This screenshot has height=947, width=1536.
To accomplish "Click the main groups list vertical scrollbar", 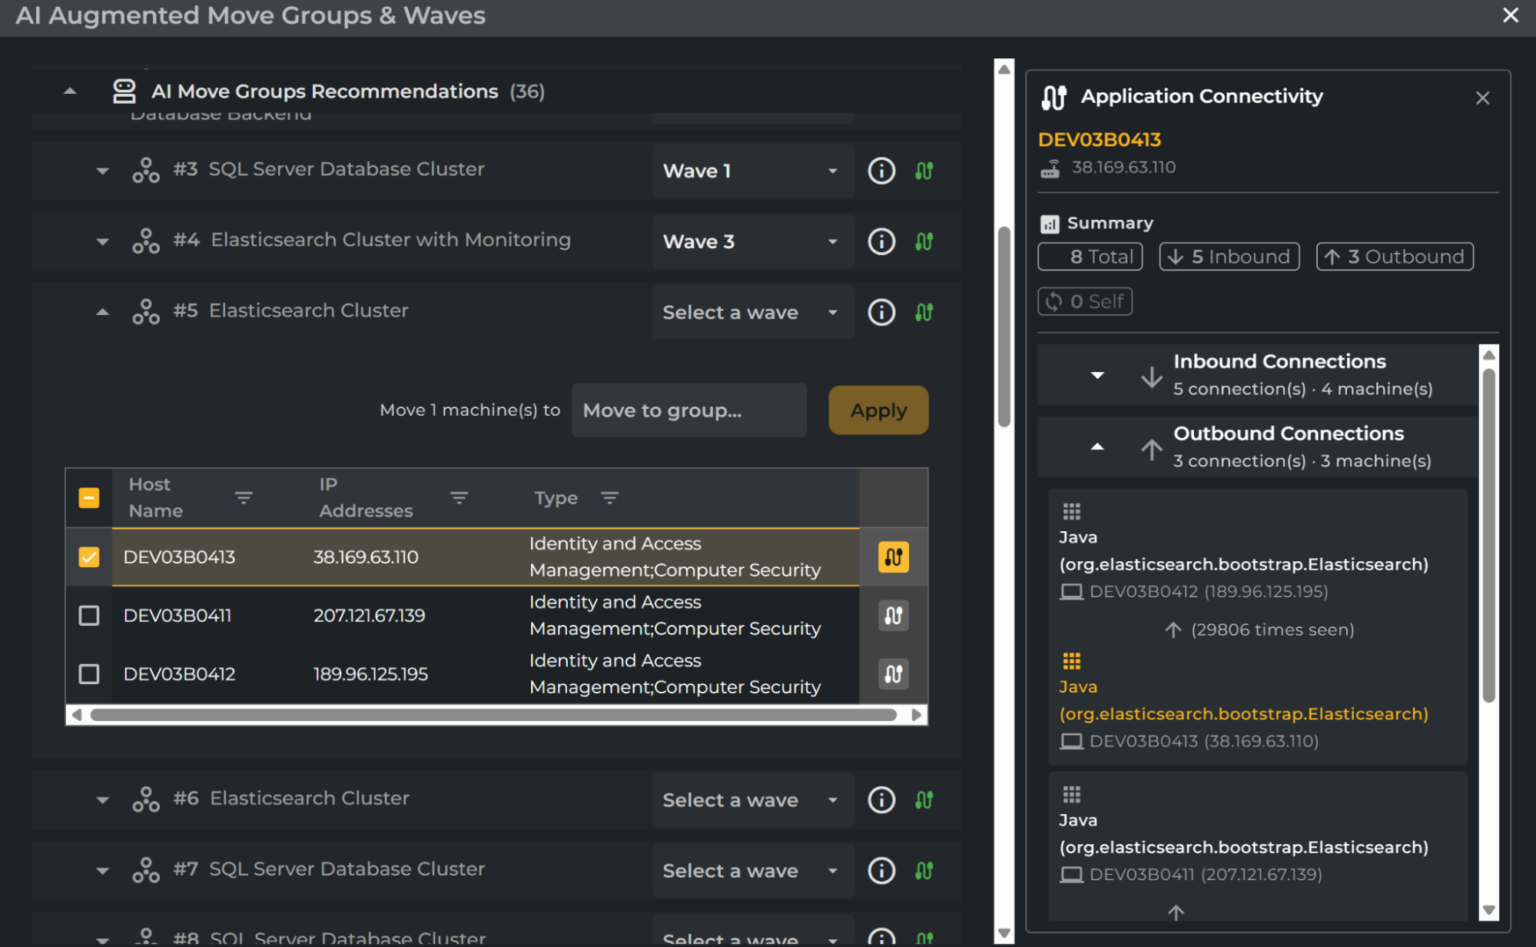I will click(x=1004, y=327).
